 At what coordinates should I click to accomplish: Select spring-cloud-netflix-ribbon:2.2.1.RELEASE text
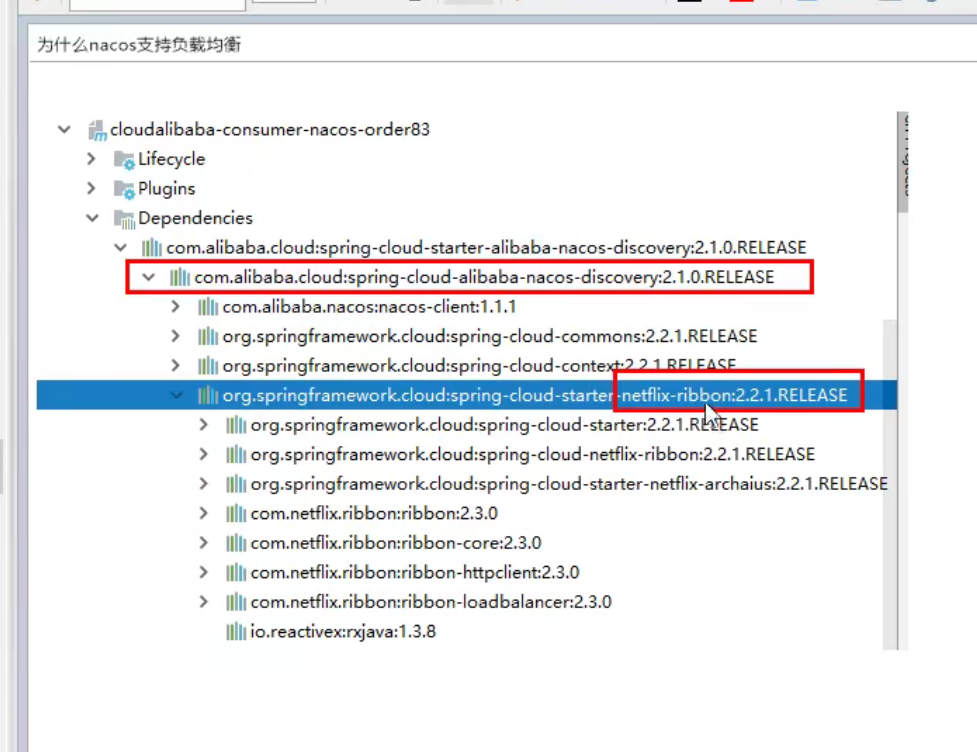[532, 454]
